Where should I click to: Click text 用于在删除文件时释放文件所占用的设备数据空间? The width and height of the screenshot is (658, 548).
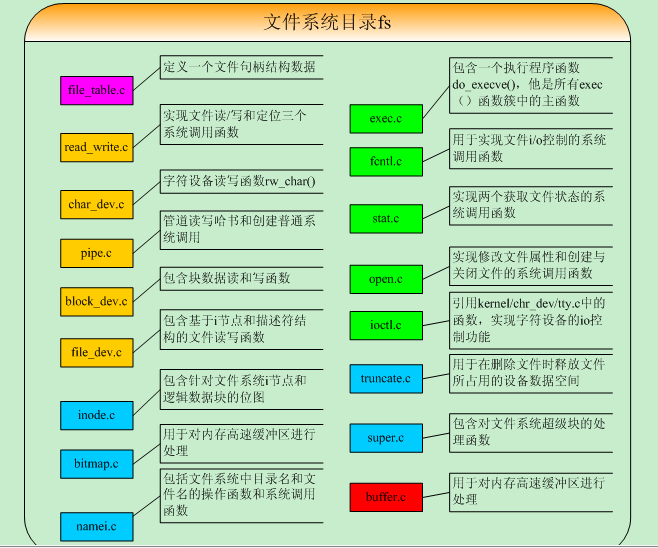[529, 373]
